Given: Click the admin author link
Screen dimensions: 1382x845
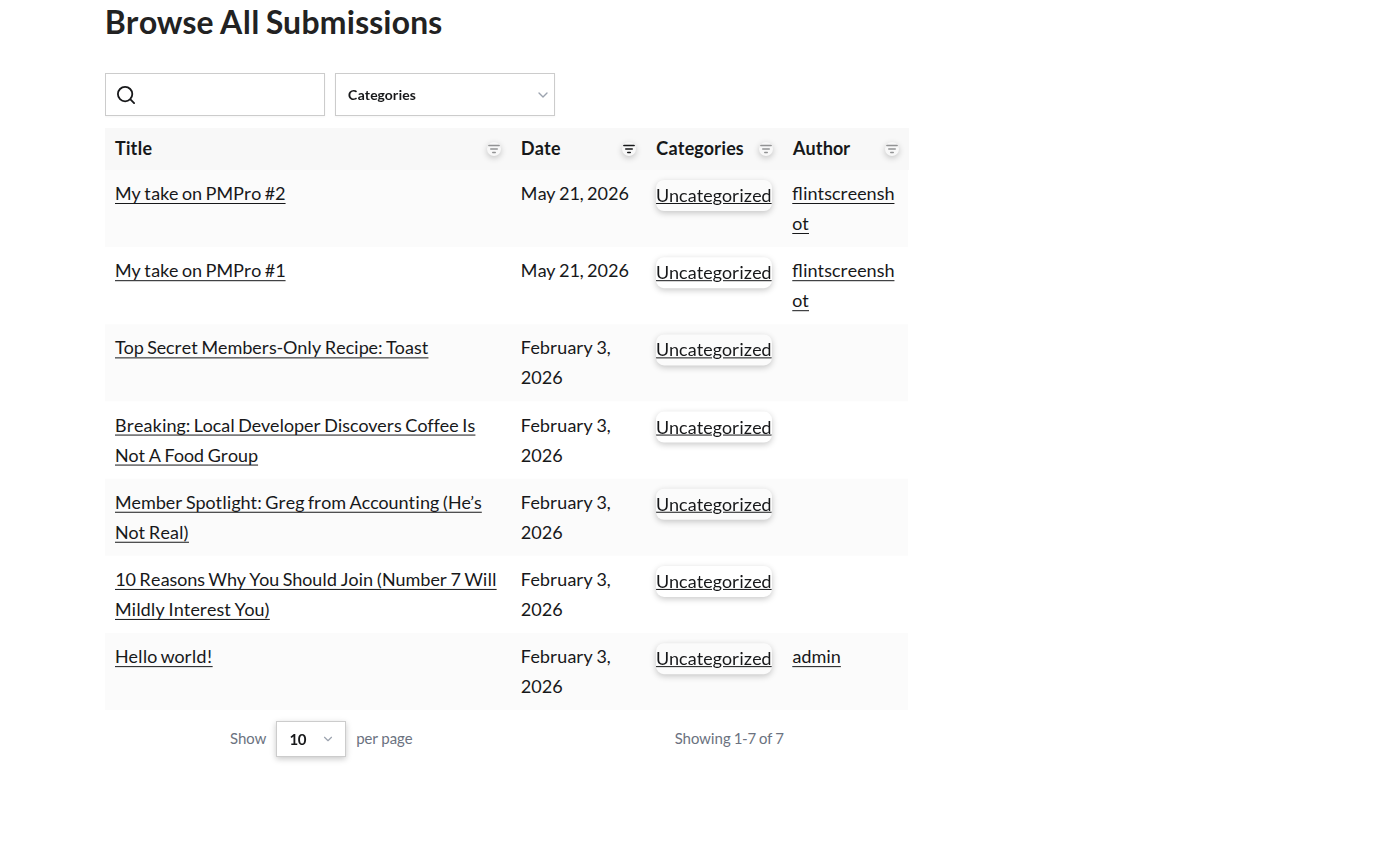Looking at the screenshot, I should (x=816, y=657).
